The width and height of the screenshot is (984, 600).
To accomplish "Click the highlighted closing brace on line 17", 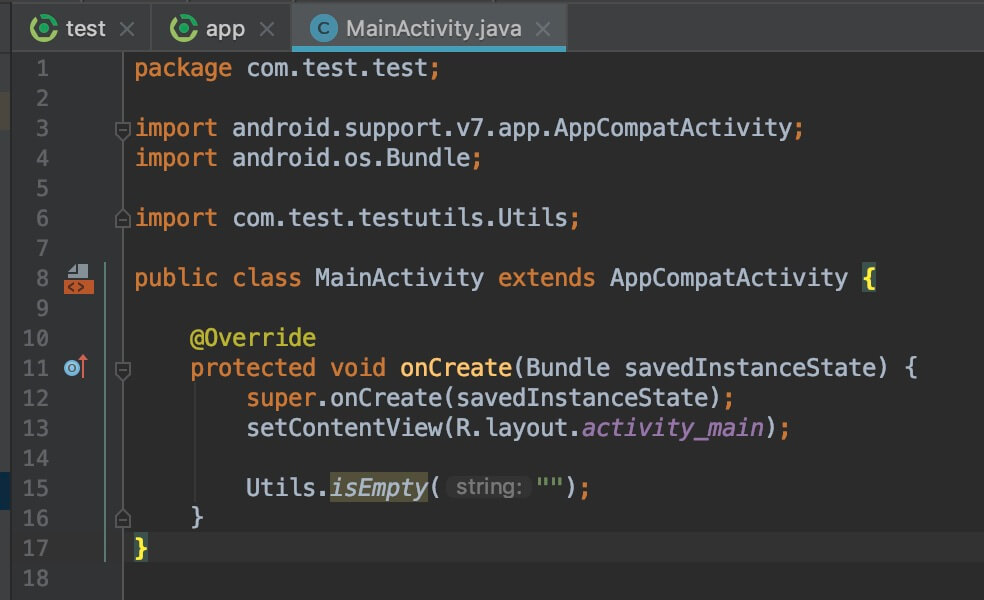I will 141,548.
